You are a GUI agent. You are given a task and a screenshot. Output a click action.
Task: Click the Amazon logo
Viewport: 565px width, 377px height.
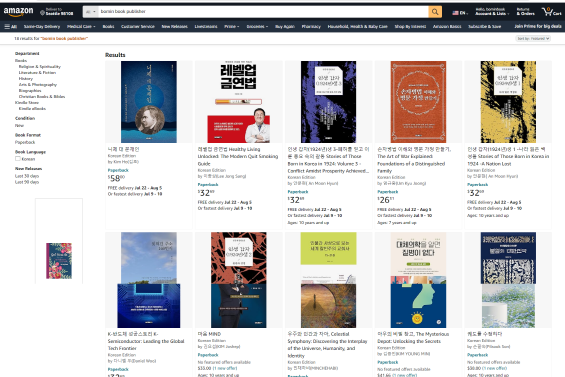(18, 12)
